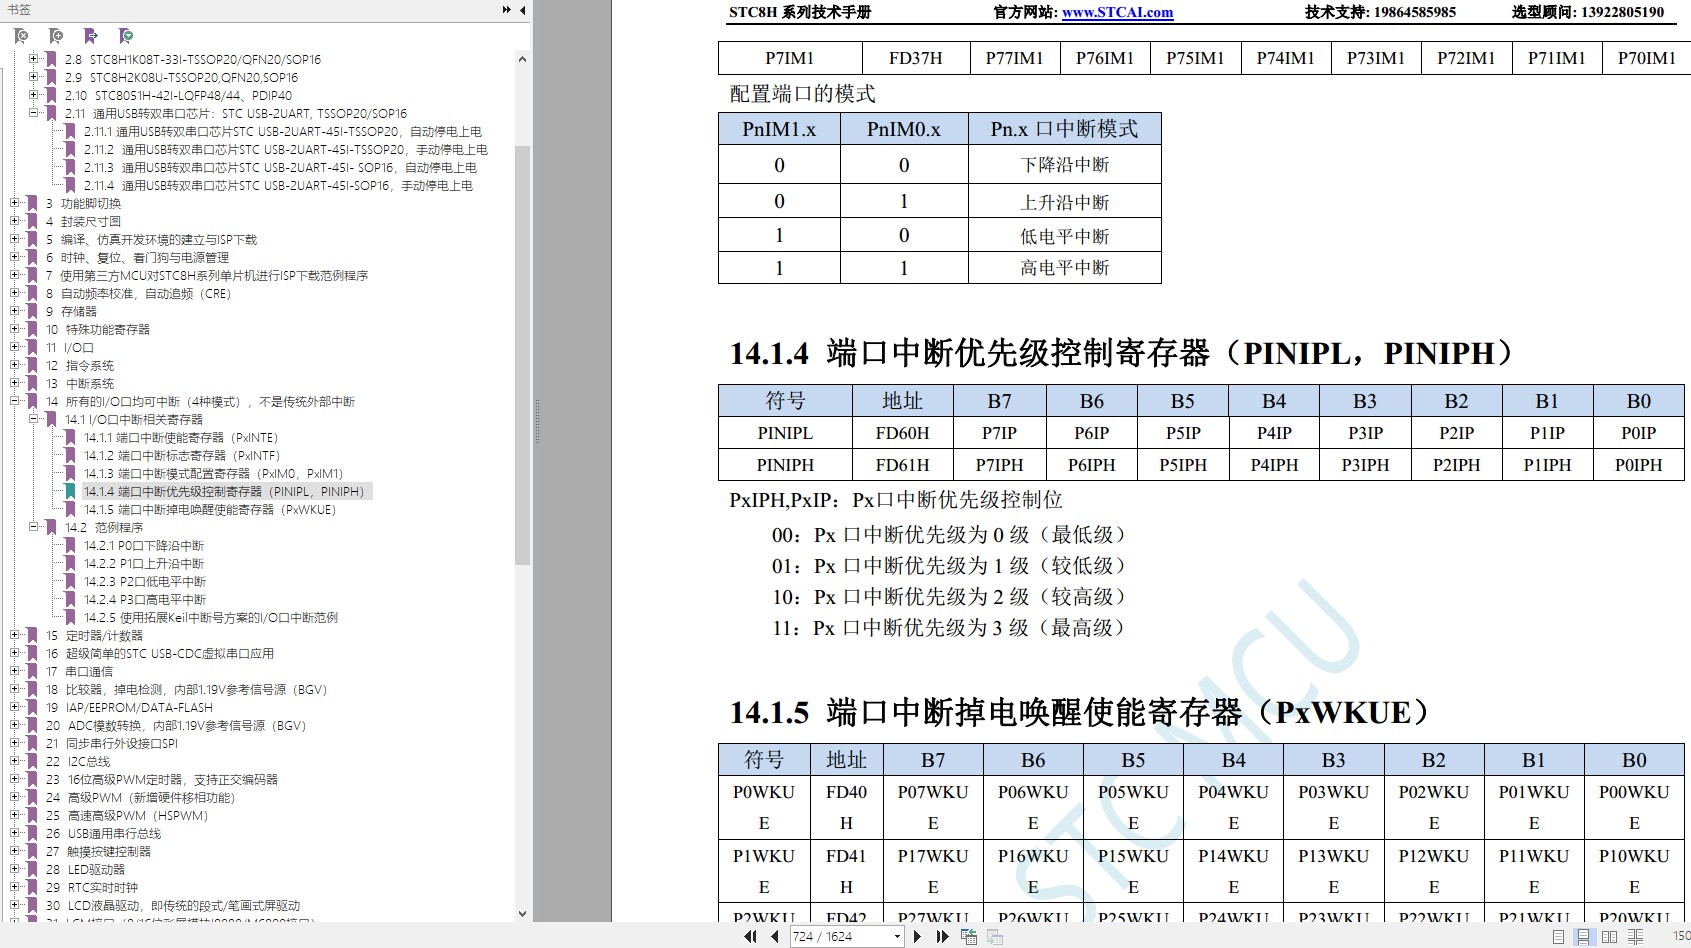Expand chapter 13 中断系统 node

click(14, 383)
